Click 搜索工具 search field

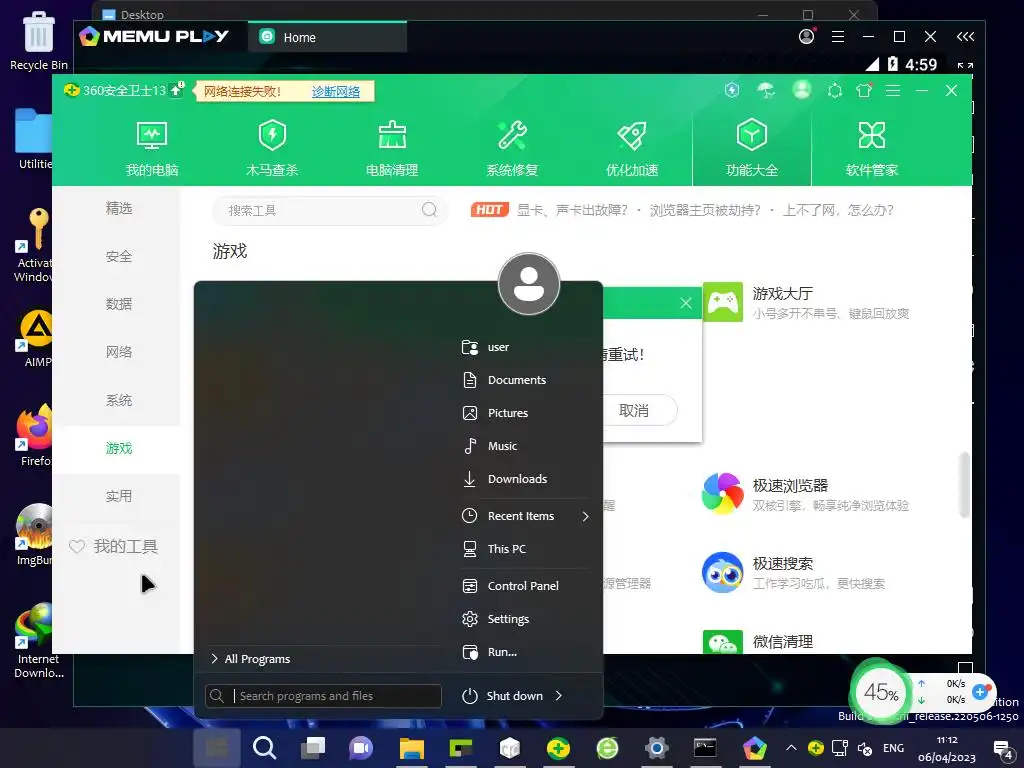(330, 210)
